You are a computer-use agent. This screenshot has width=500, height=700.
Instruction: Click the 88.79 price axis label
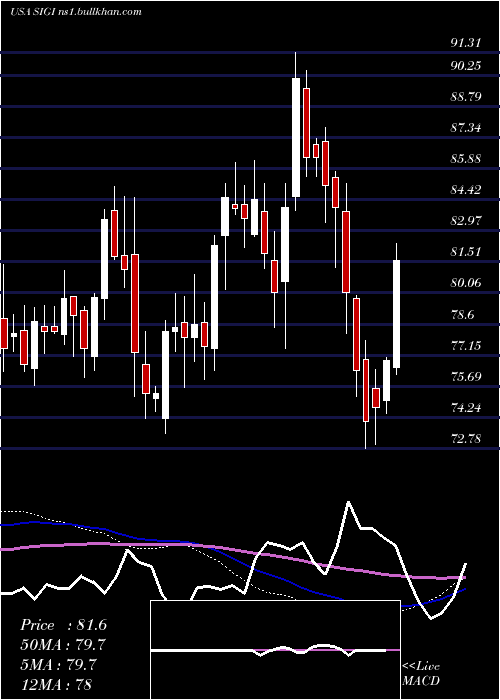coord(466,96)
